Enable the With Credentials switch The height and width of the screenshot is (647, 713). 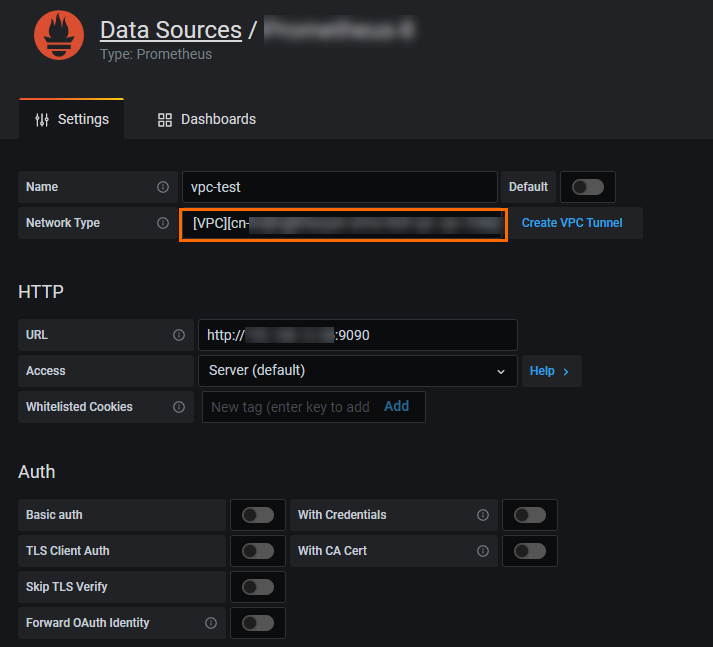tap(530, 515)
